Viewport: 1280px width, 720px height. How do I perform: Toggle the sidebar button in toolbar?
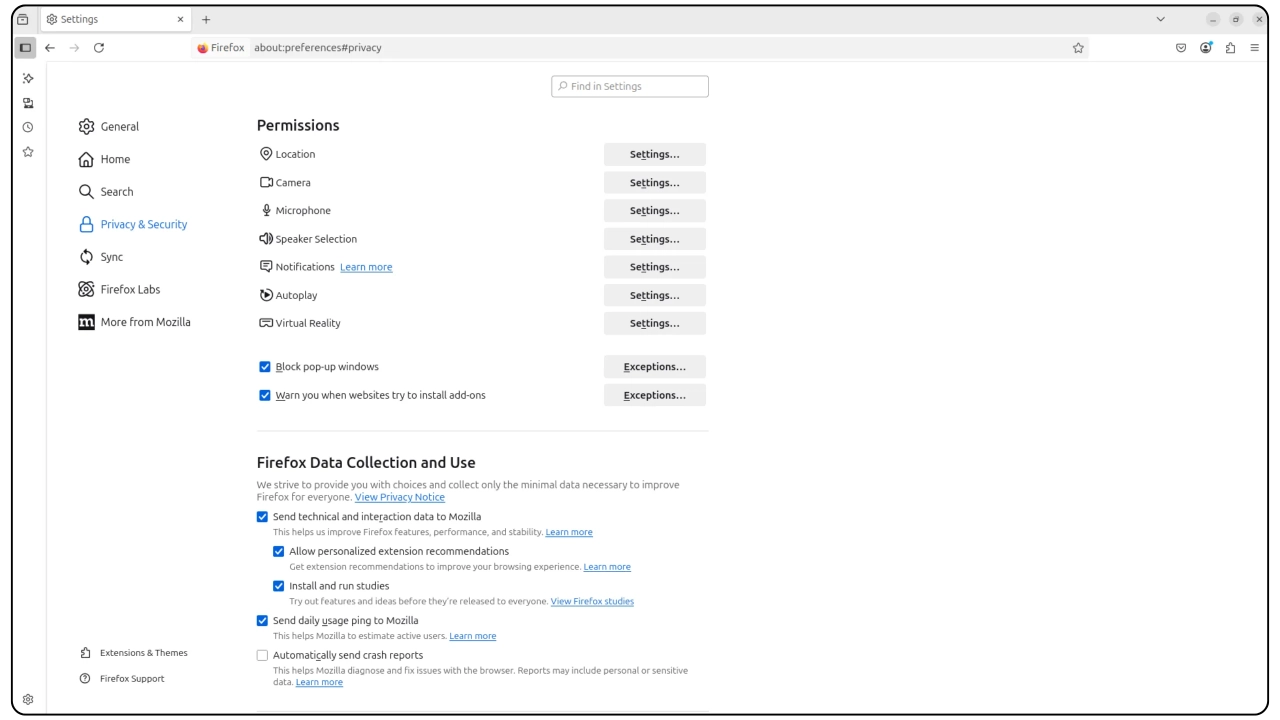click(x=25, y=47)
